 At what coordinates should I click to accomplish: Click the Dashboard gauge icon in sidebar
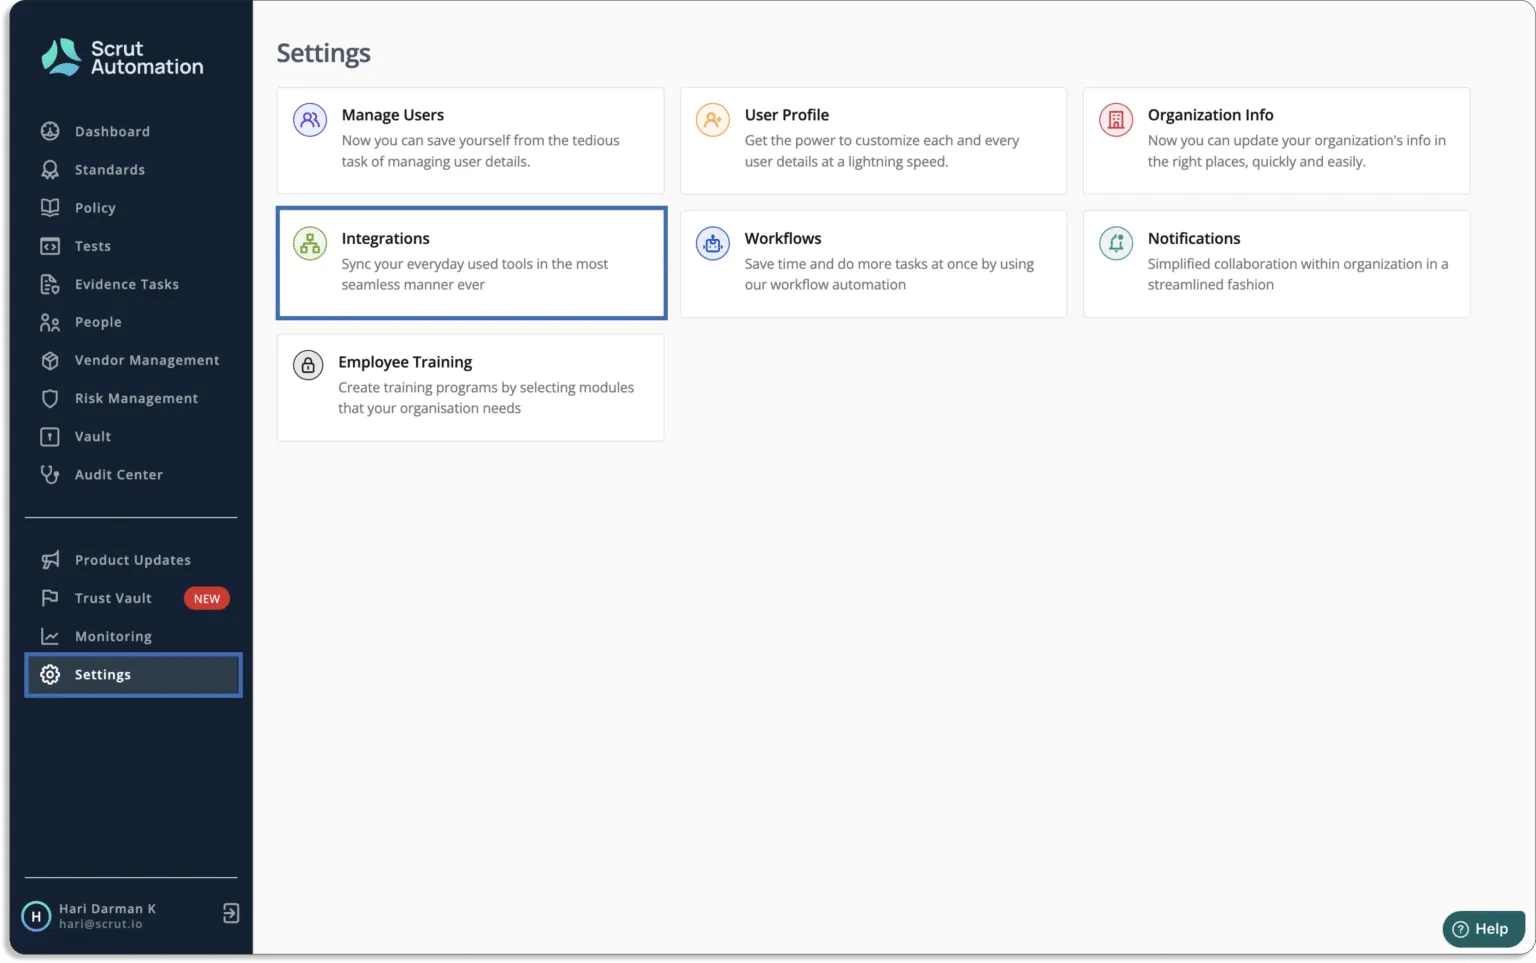click(50, 131)
